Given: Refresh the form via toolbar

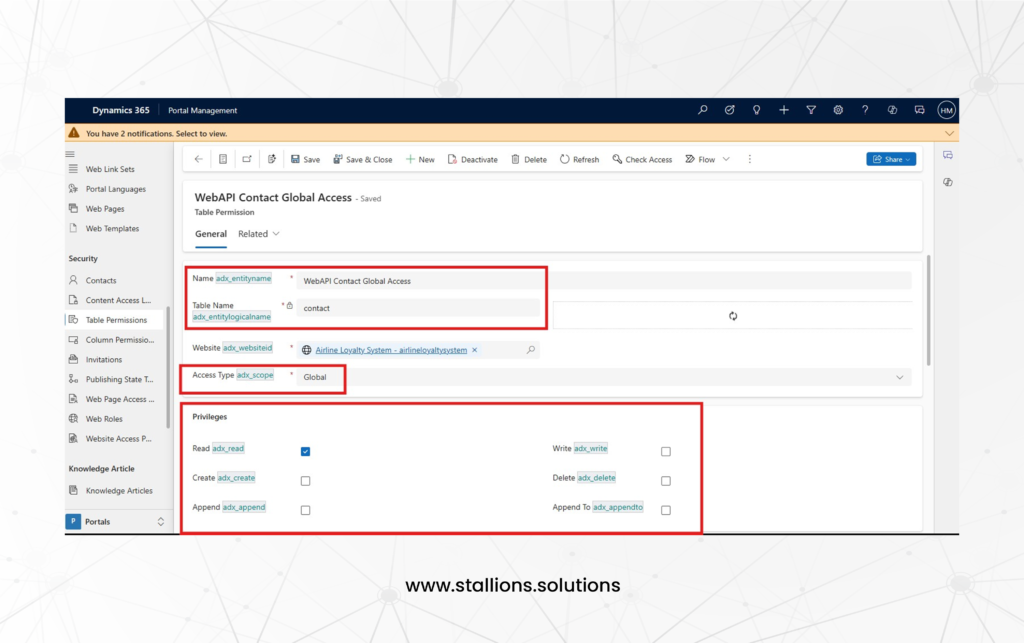Looking at the screenshot, I should [x=579, y=159].
